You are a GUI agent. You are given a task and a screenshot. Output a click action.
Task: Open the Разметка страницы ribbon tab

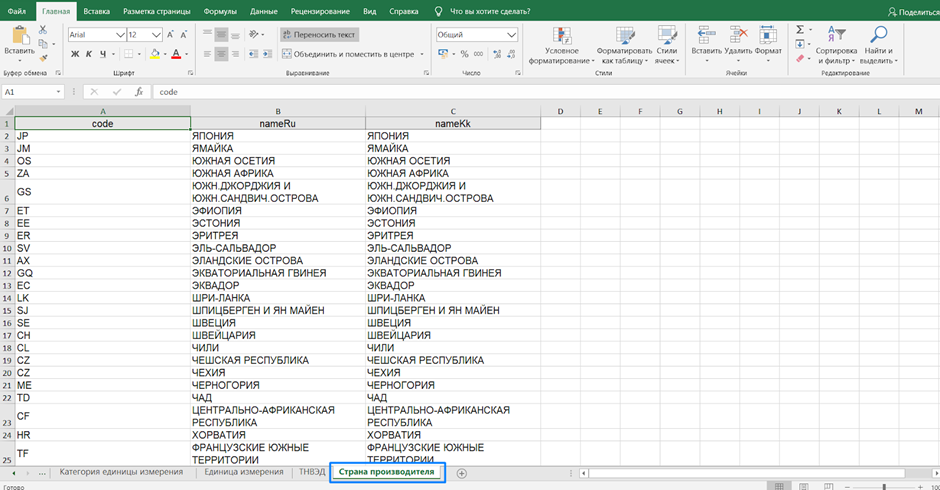point(157,11)
